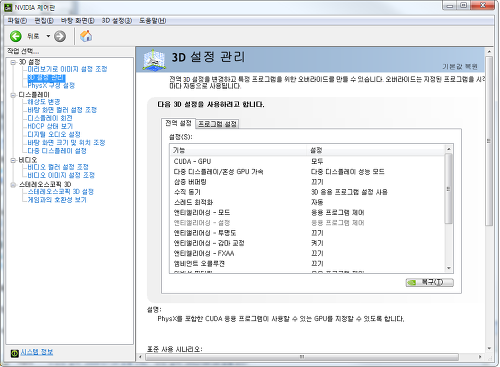Viewport: 500px width, 367px height.
Task: Select the 앤티앨리어싱 - 모드 row
Action: point(307,213)
